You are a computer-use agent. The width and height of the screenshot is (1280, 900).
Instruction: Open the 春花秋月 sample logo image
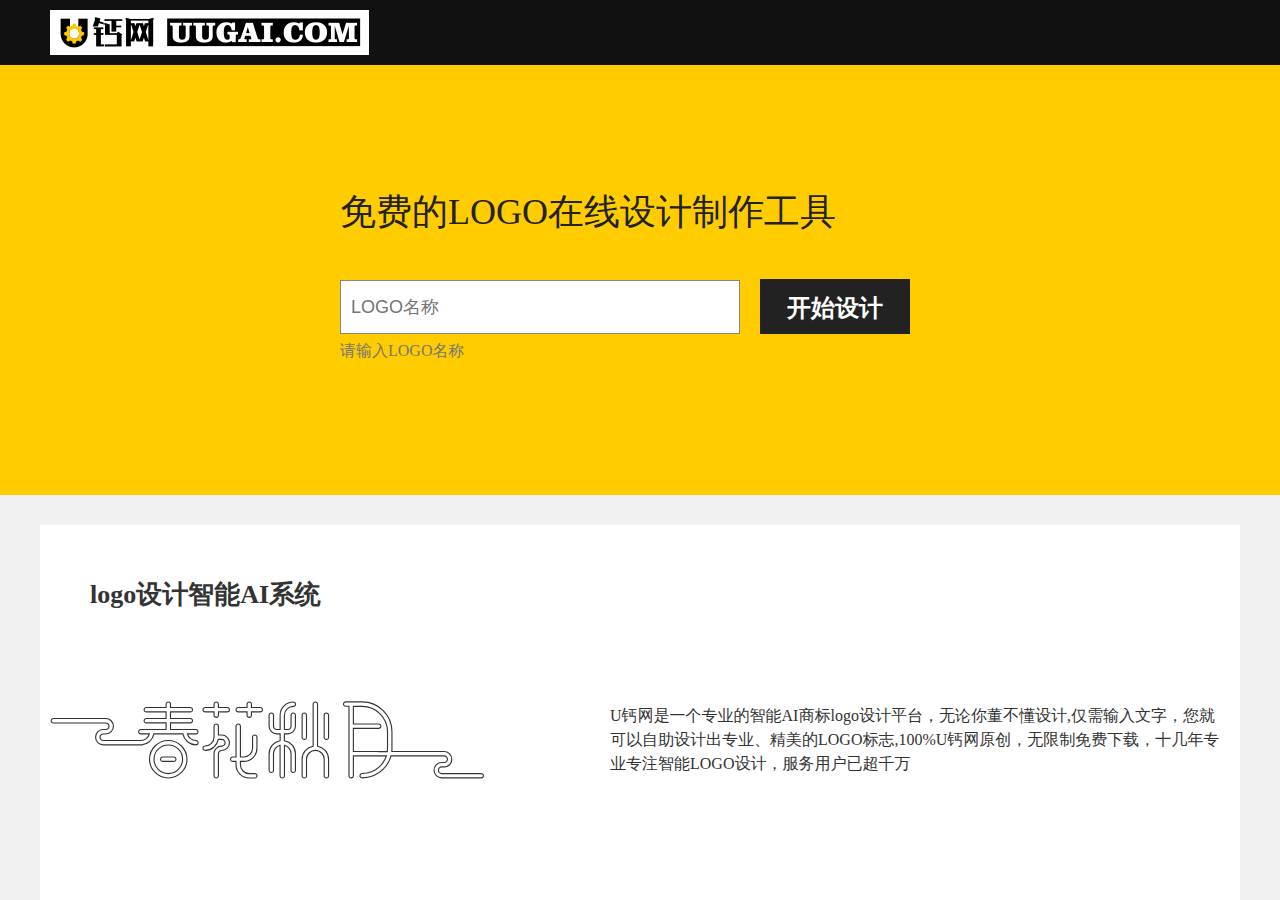pos(267,740)
